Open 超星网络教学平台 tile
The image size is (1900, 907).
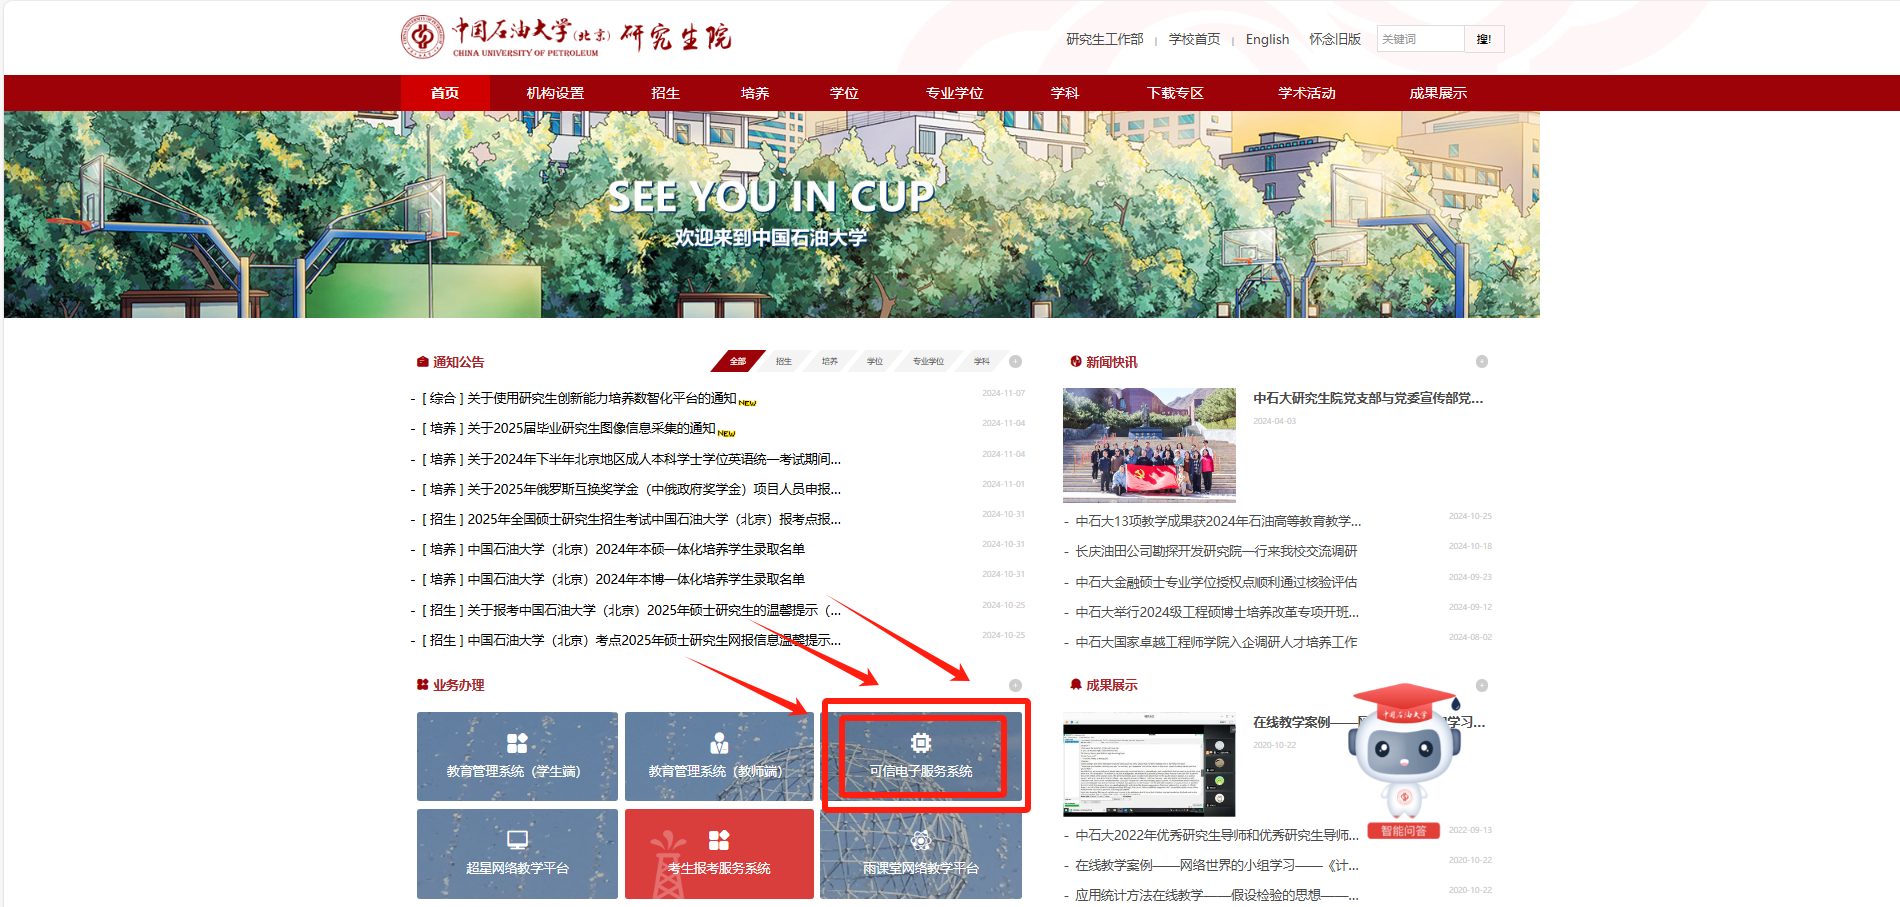(517, 853)
